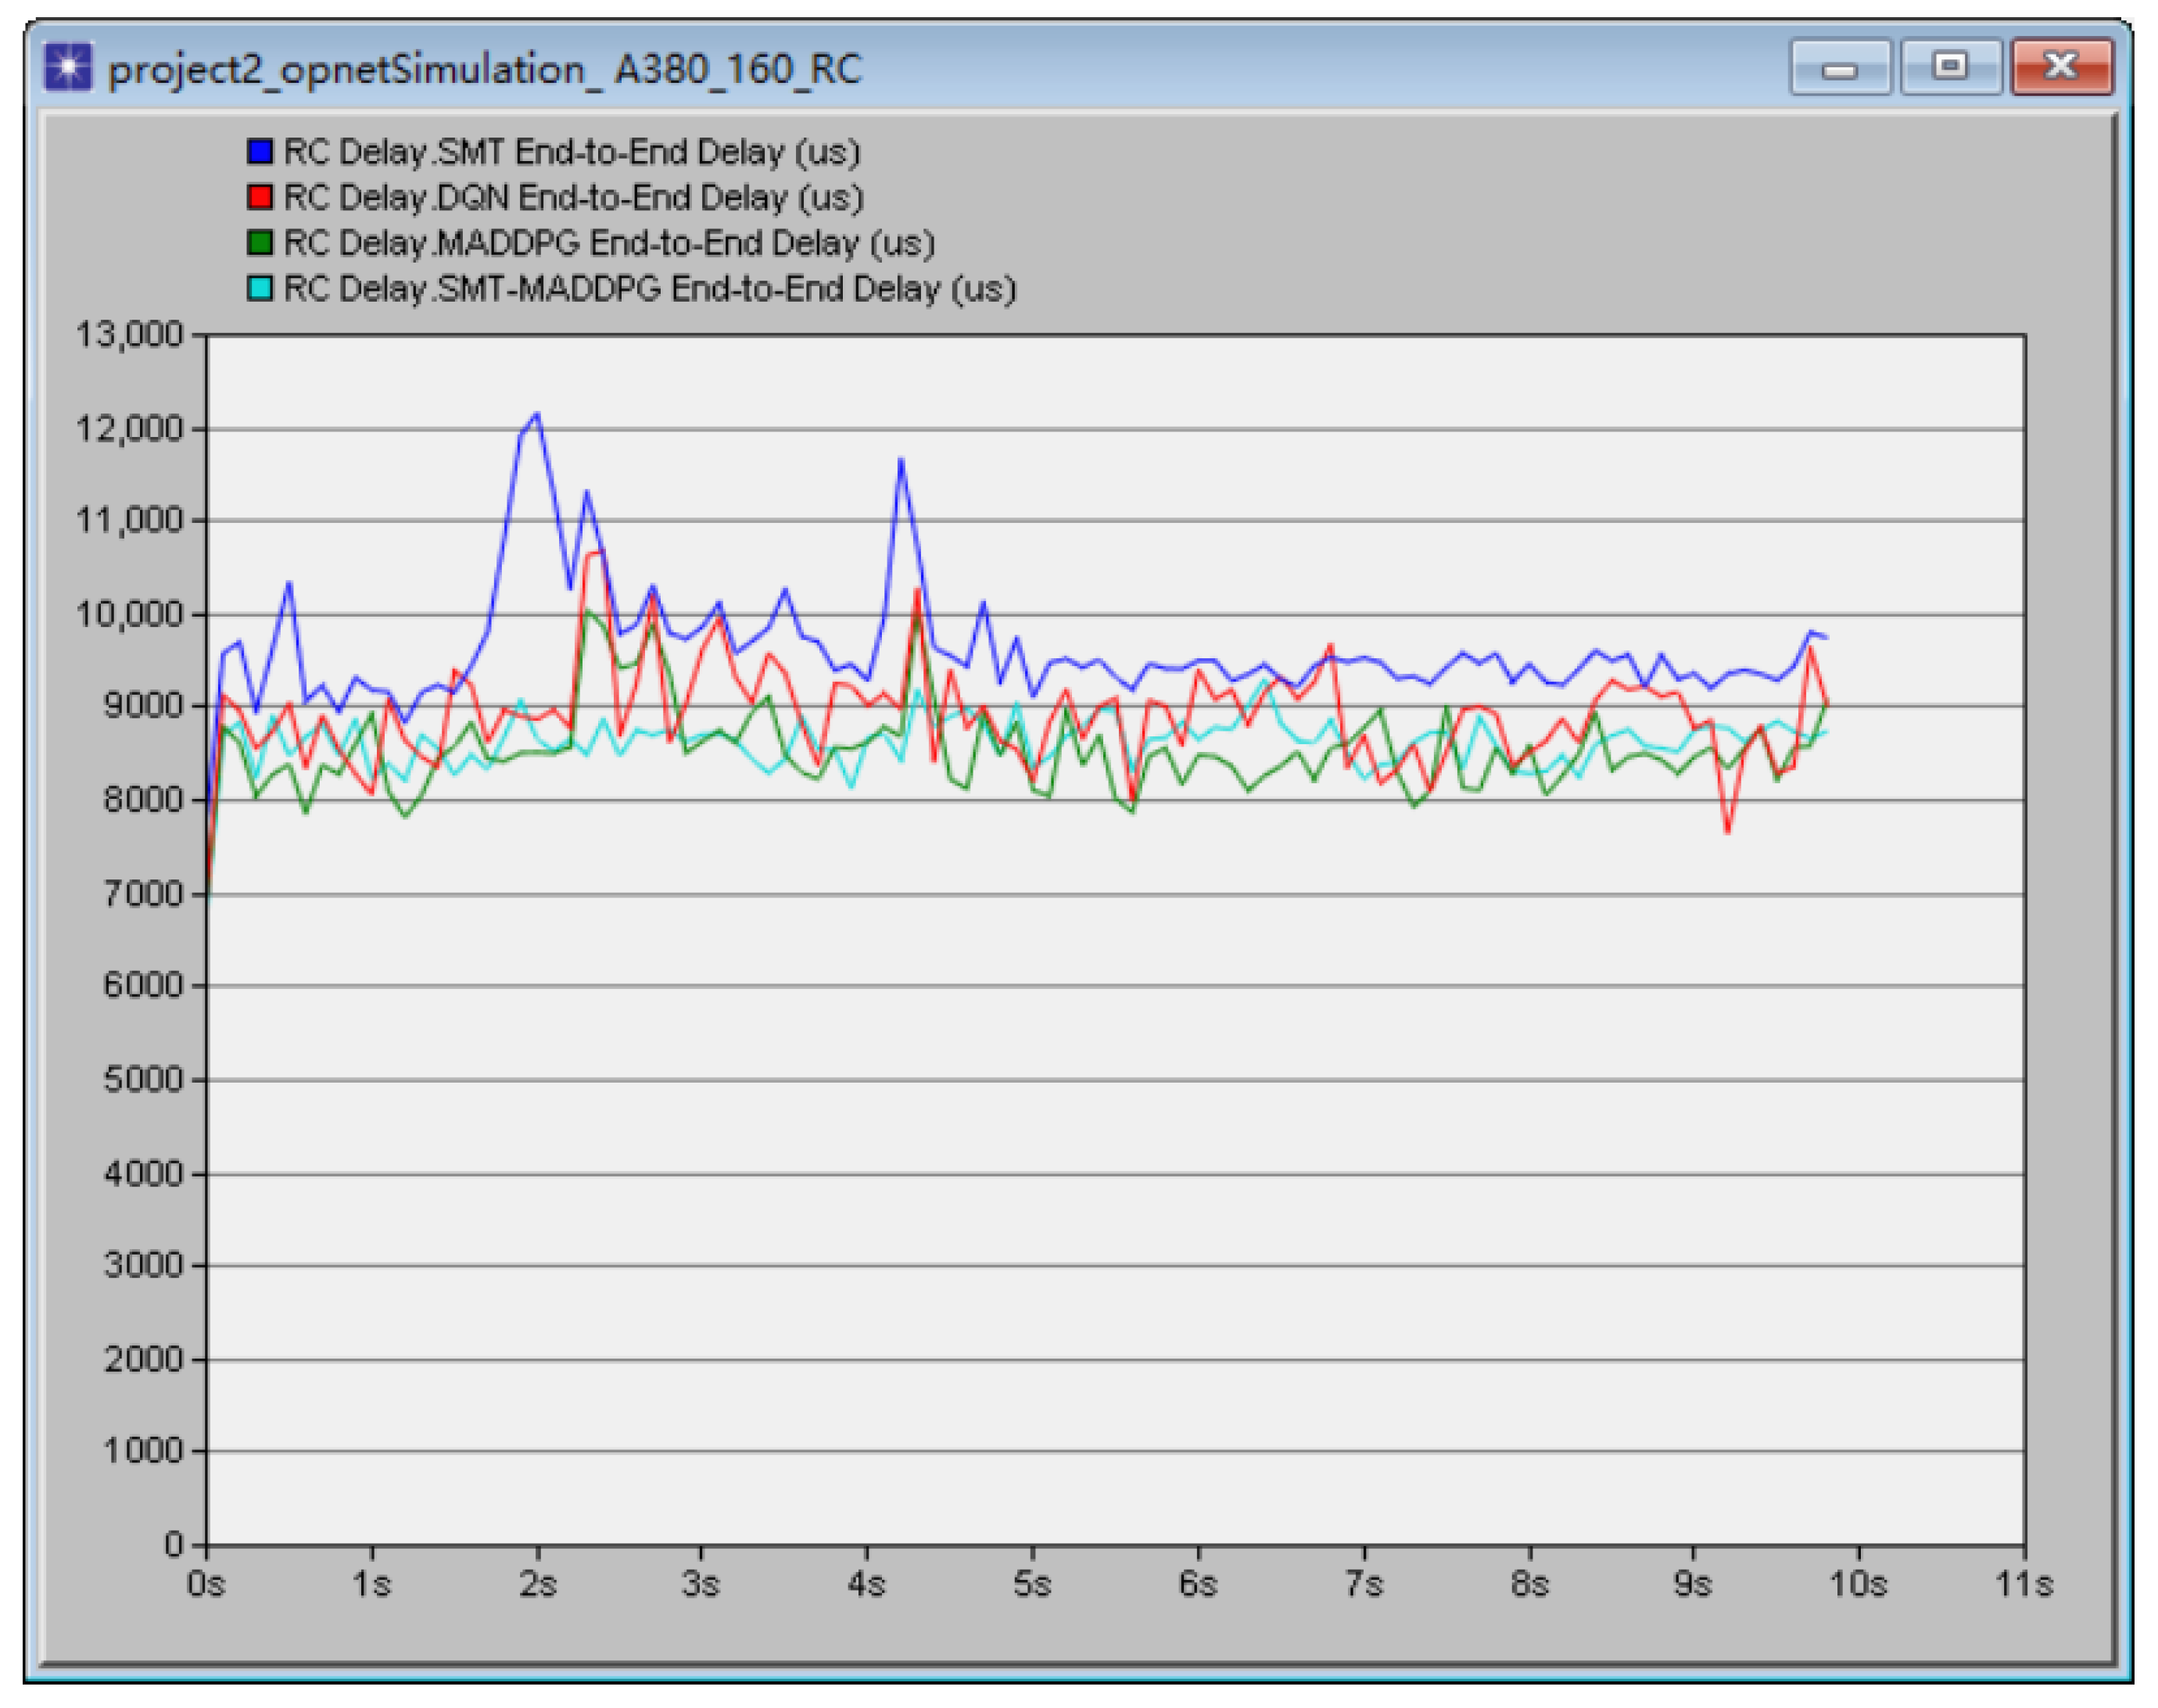The width and height of the screenshot is (2158, 1708).
Task: Click the OPNET window title bar icon
Action: click(68, 67)
